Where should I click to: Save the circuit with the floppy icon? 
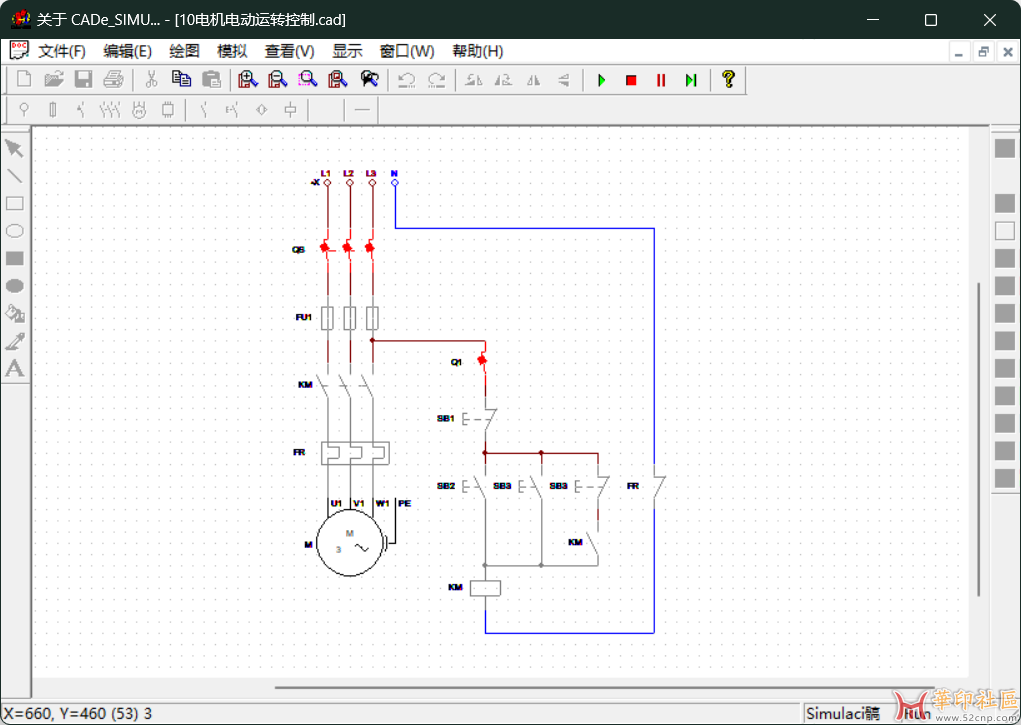pyautogui.click(x=83, y=79)
